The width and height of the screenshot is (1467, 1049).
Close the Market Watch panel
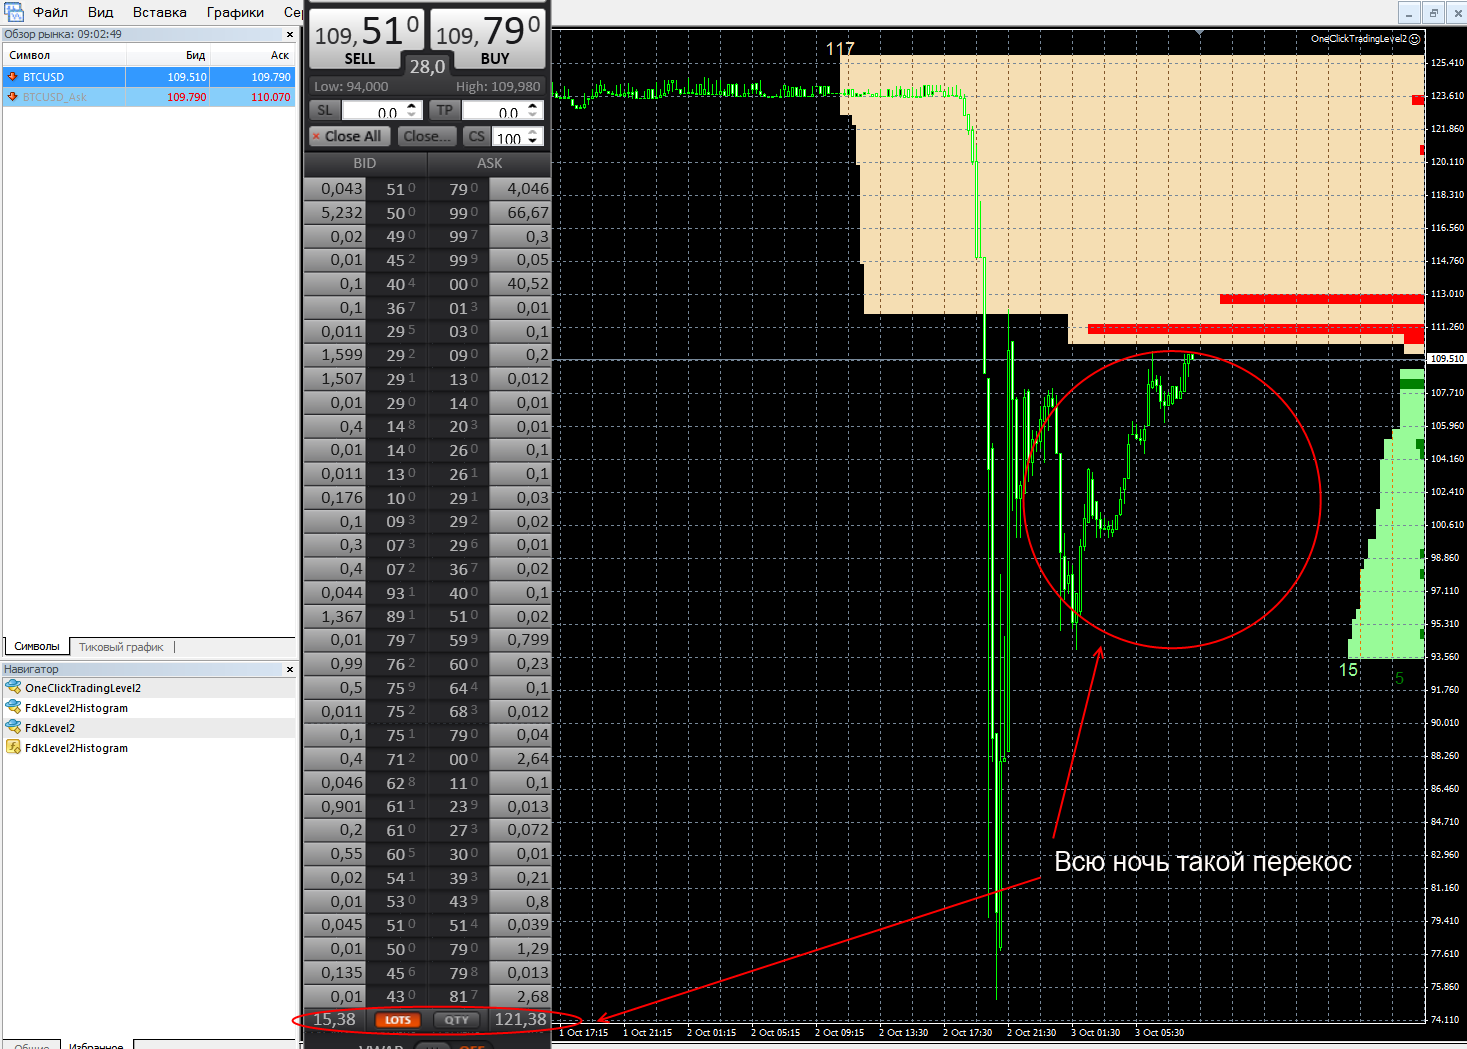pos(290,34)
